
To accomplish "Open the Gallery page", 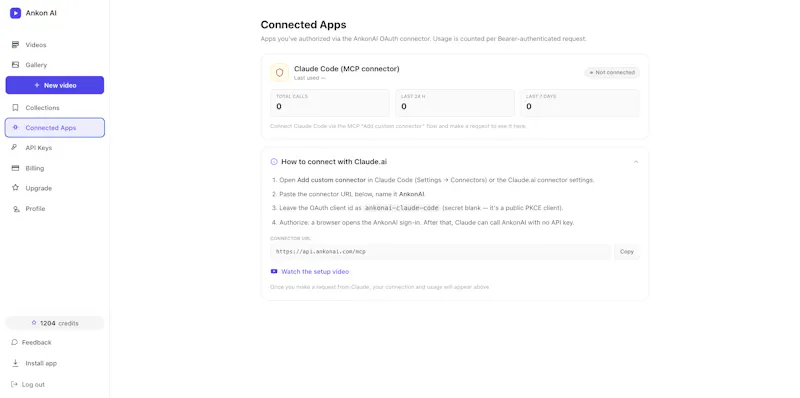I will 55,65.
